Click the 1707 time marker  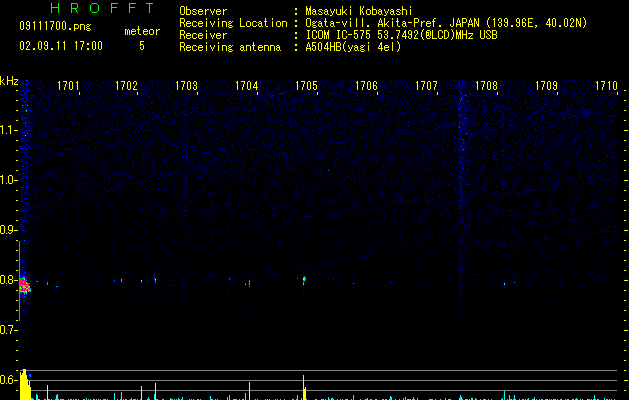426,86
